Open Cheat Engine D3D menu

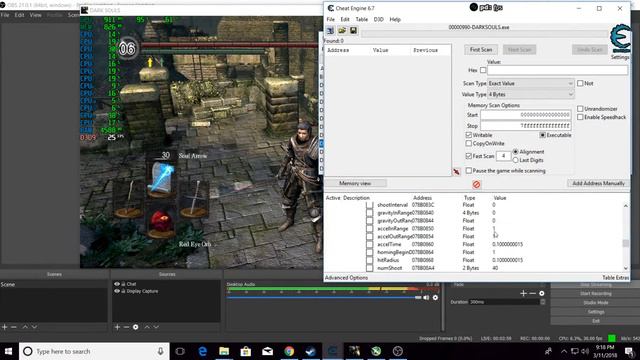378,19
